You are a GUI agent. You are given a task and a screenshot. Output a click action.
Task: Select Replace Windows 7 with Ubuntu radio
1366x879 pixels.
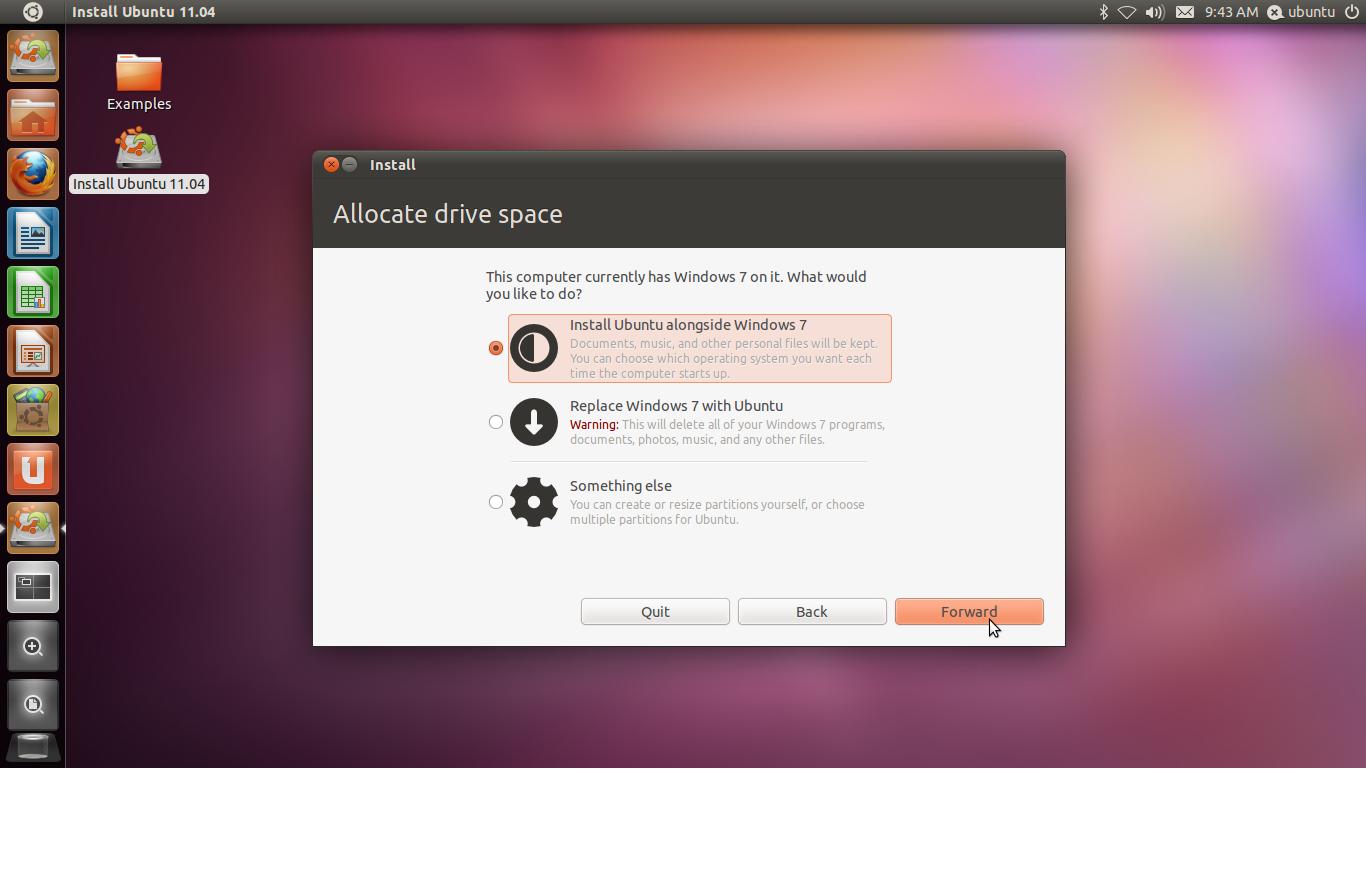[x=496, y=422]
